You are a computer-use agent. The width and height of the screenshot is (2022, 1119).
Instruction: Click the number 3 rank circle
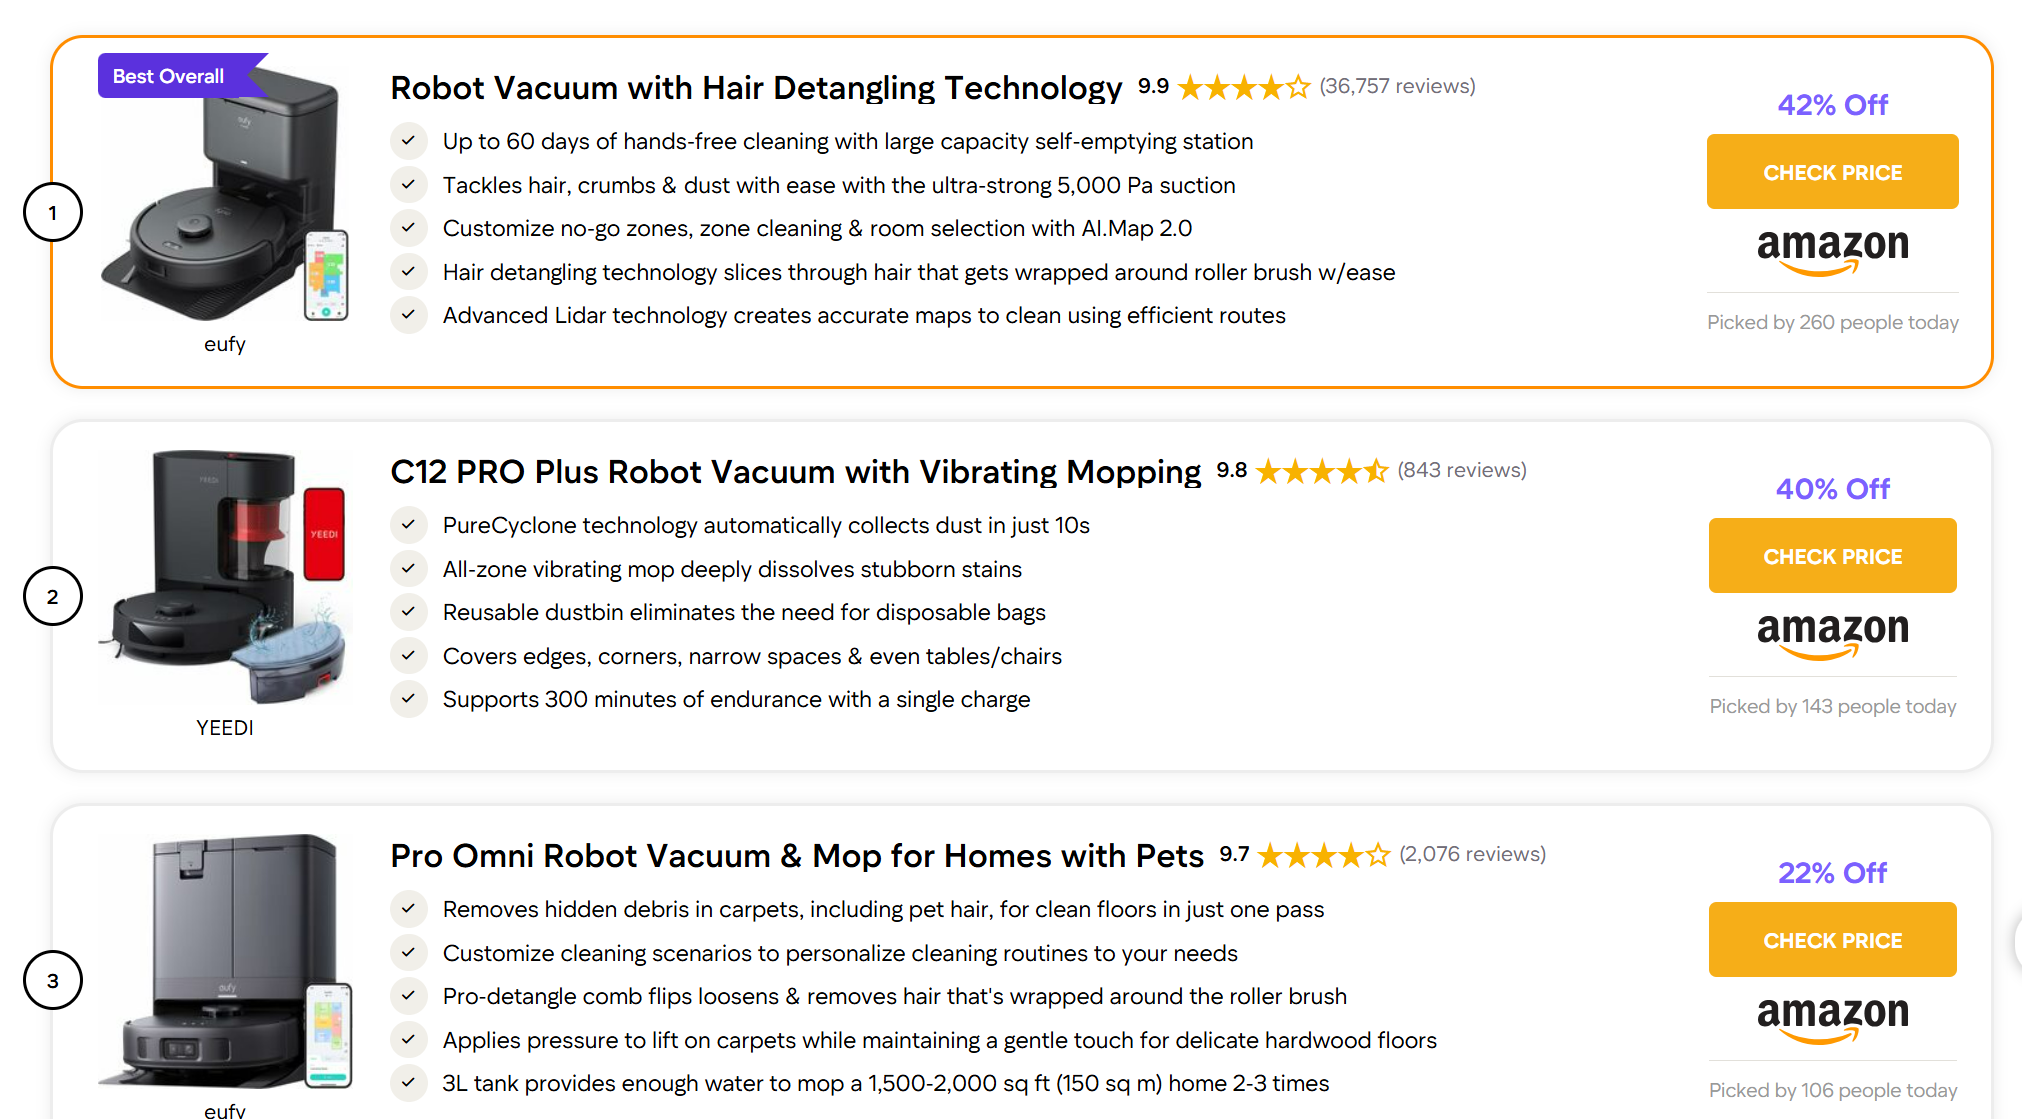click(x=53, y=980)
